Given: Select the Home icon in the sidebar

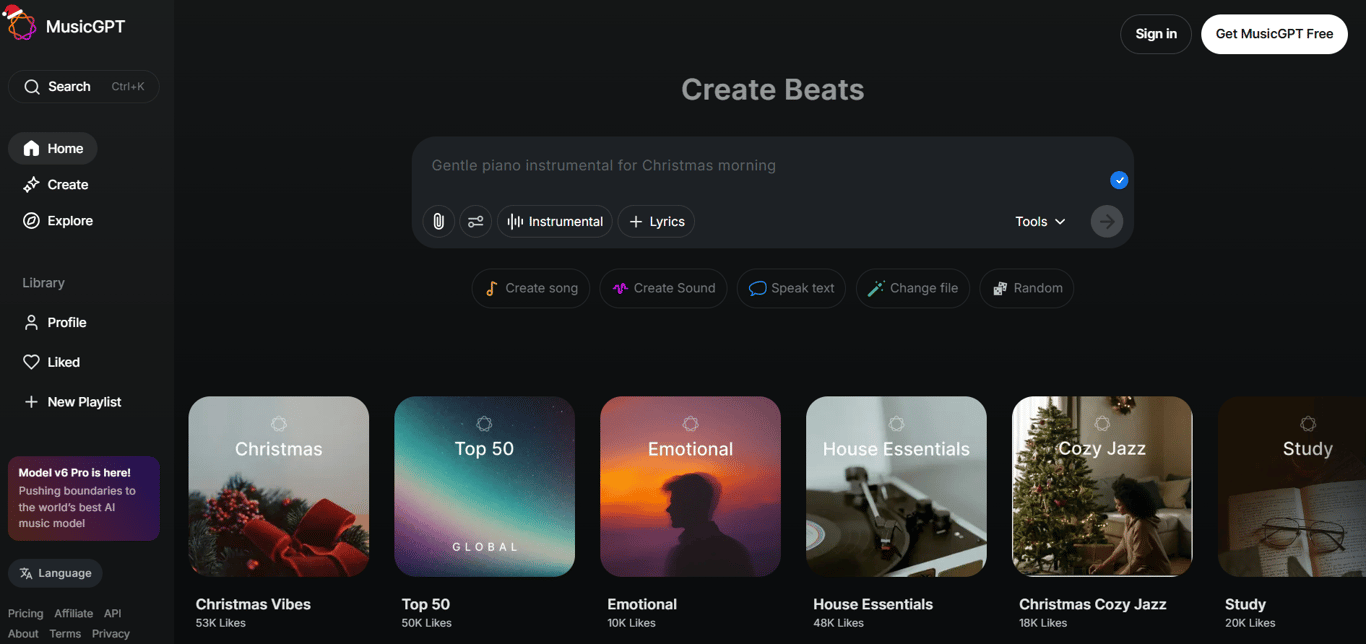Looking at the screenshot, I should click(32, 148).
